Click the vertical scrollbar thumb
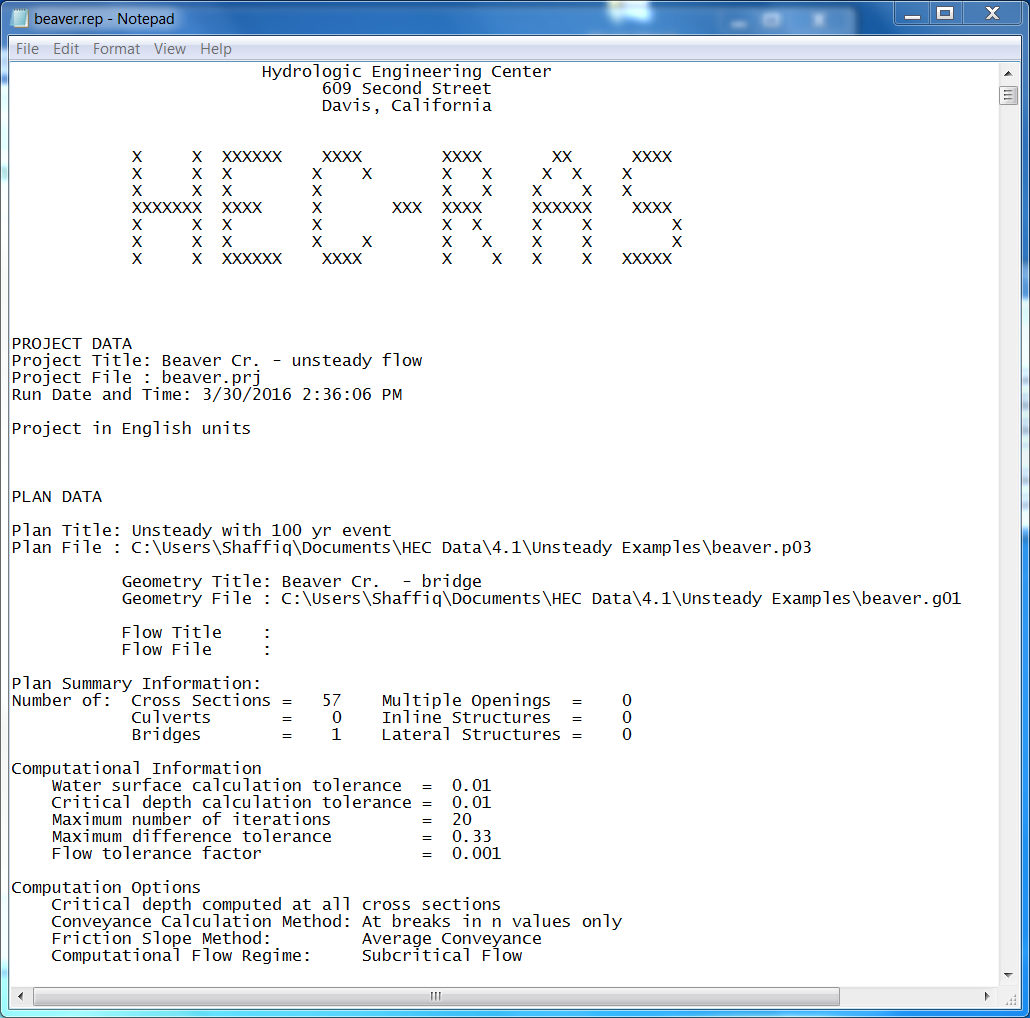Image resolution: width=1030 pixels, height=1018 pixels. pyautogui.click(x=1008, y=96)
